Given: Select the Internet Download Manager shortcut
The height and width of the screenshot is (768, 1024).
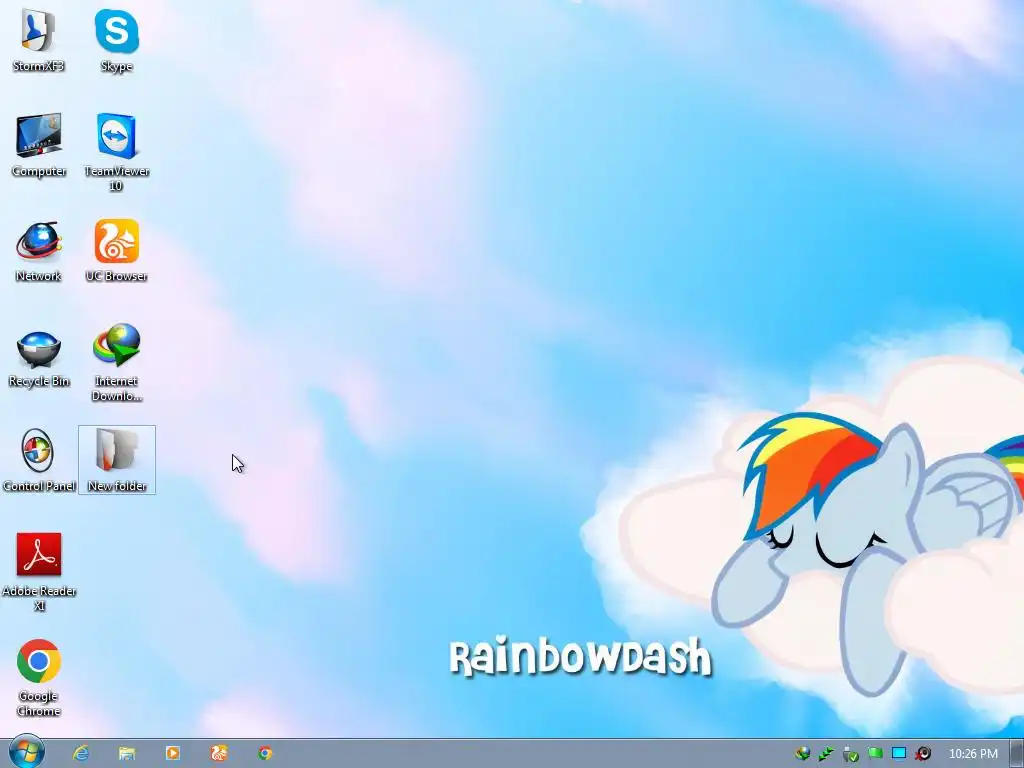Looking at the screenshot, I should pyautogui.click(x=116, y=363).
